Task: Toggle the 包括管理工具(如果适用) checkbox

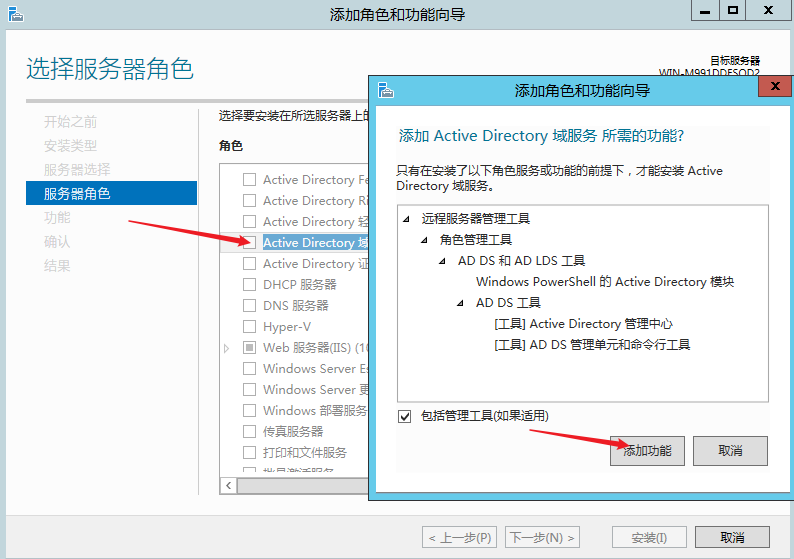Action: pos(404,416)
